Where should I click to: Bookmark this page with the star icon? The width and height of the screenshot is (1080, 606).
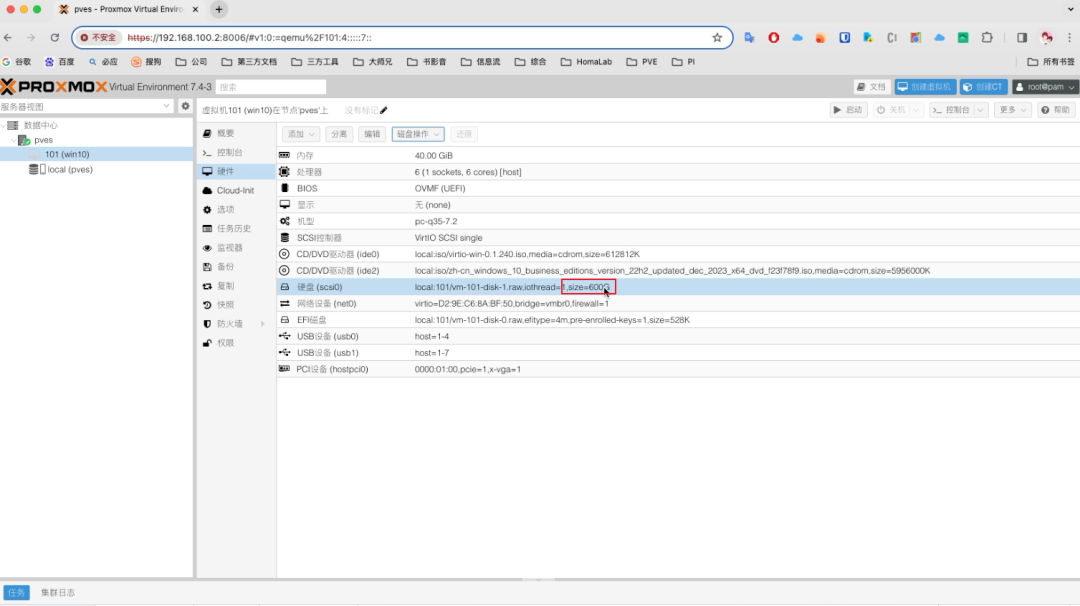click(717, 38)
